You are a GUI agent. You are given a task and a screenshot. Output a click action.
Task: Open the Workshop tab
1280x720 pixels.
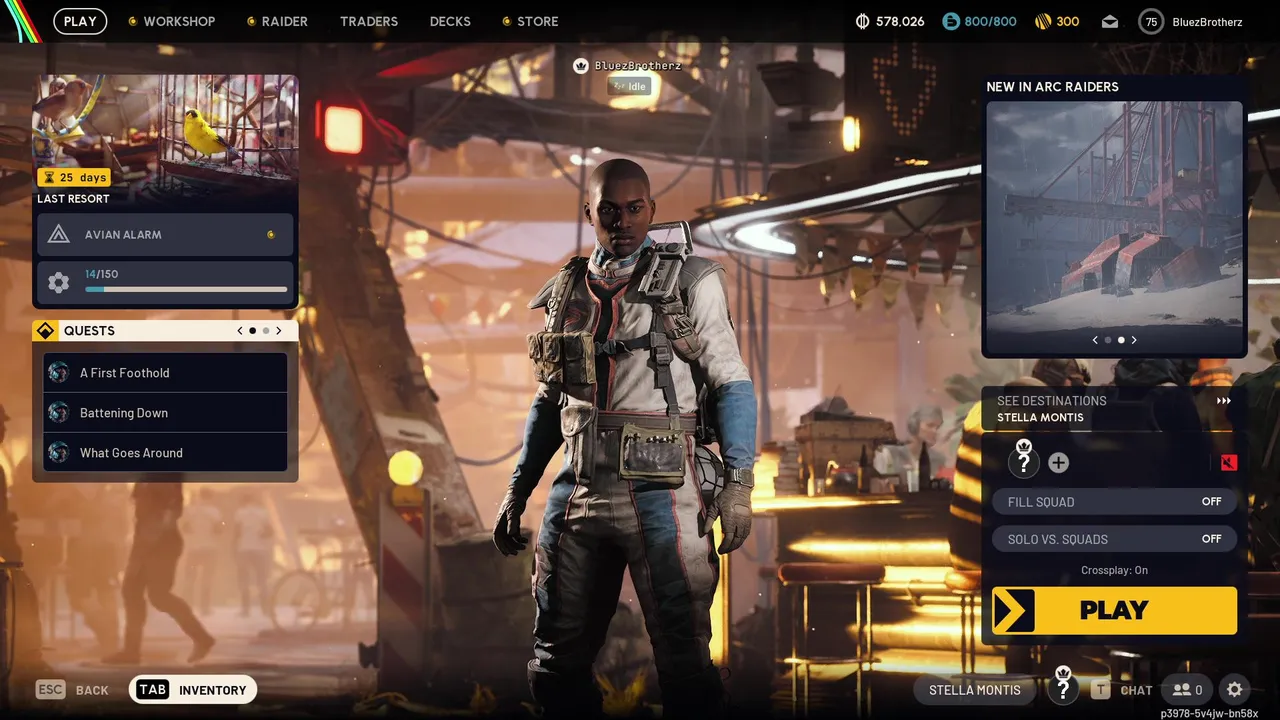[172, 21]
